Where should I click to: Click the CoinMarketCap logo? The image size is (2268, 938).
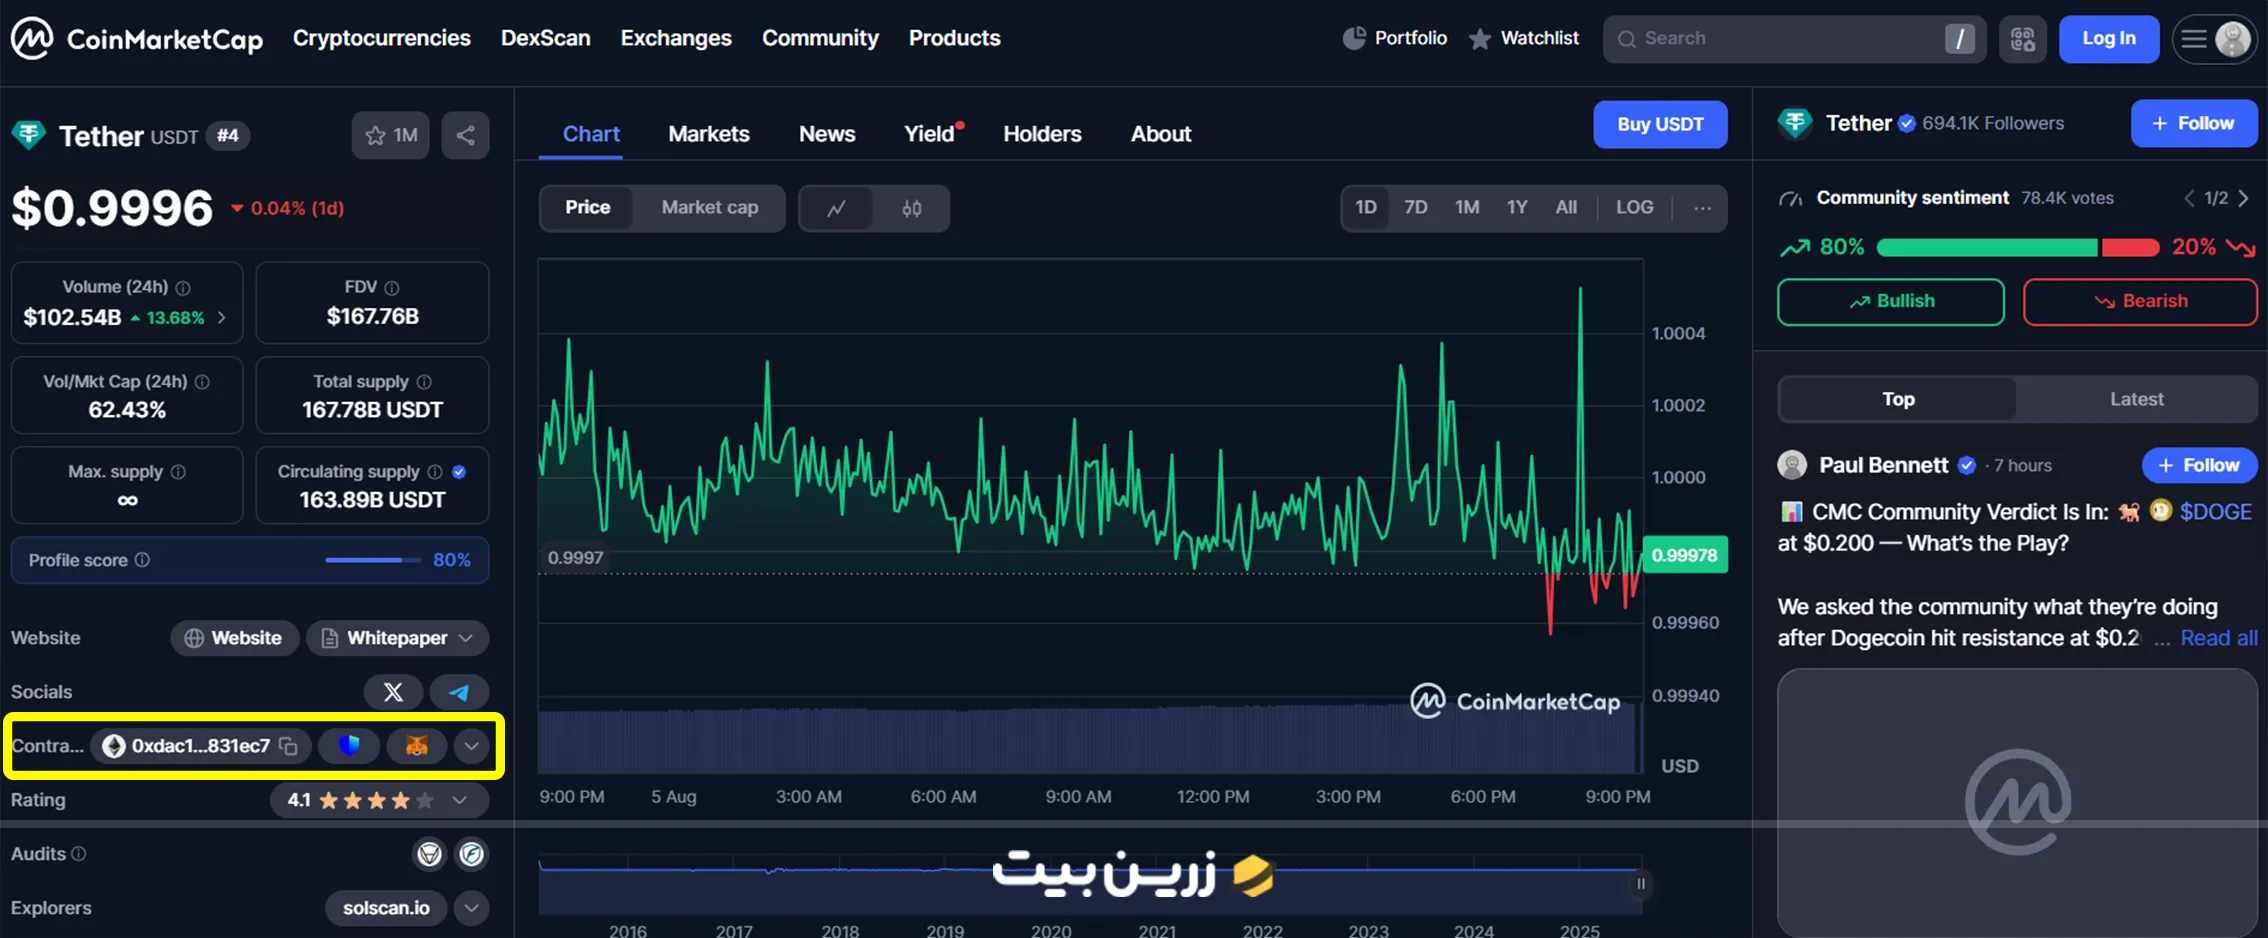coord(137,39)
